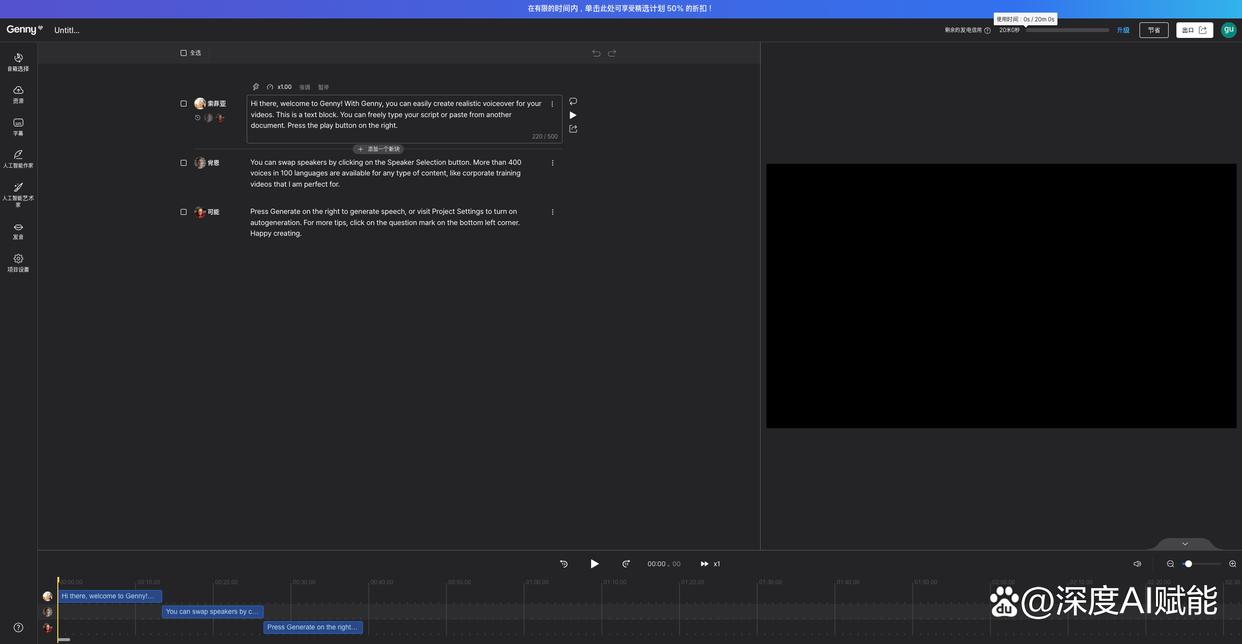Click the top promotion banner for 50% discount
This screenshot has height=644, width=1242.
[x=621, y=8]
